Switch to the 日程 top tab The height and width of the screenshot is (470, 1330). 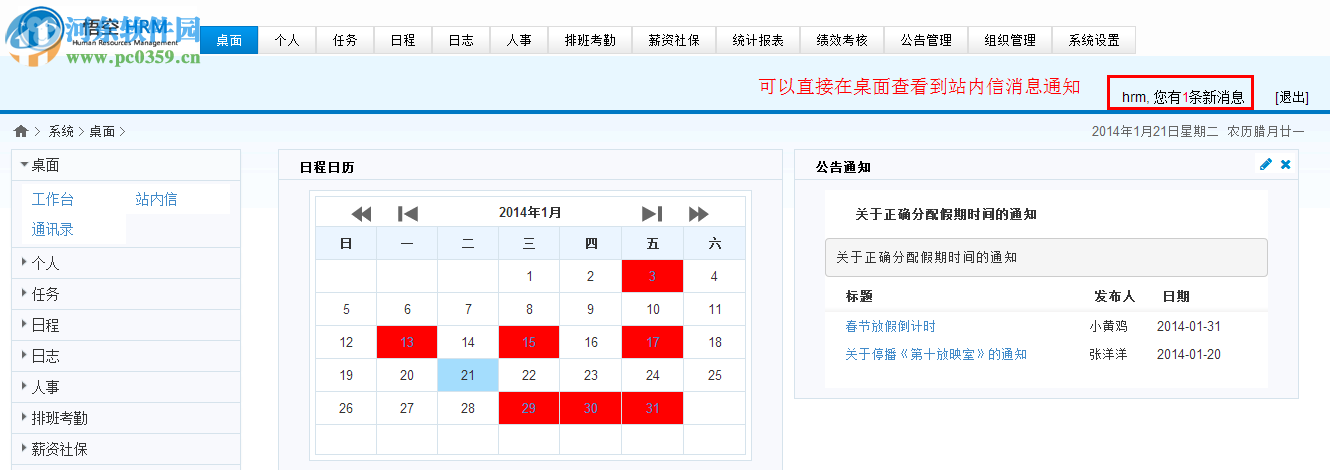403,40
